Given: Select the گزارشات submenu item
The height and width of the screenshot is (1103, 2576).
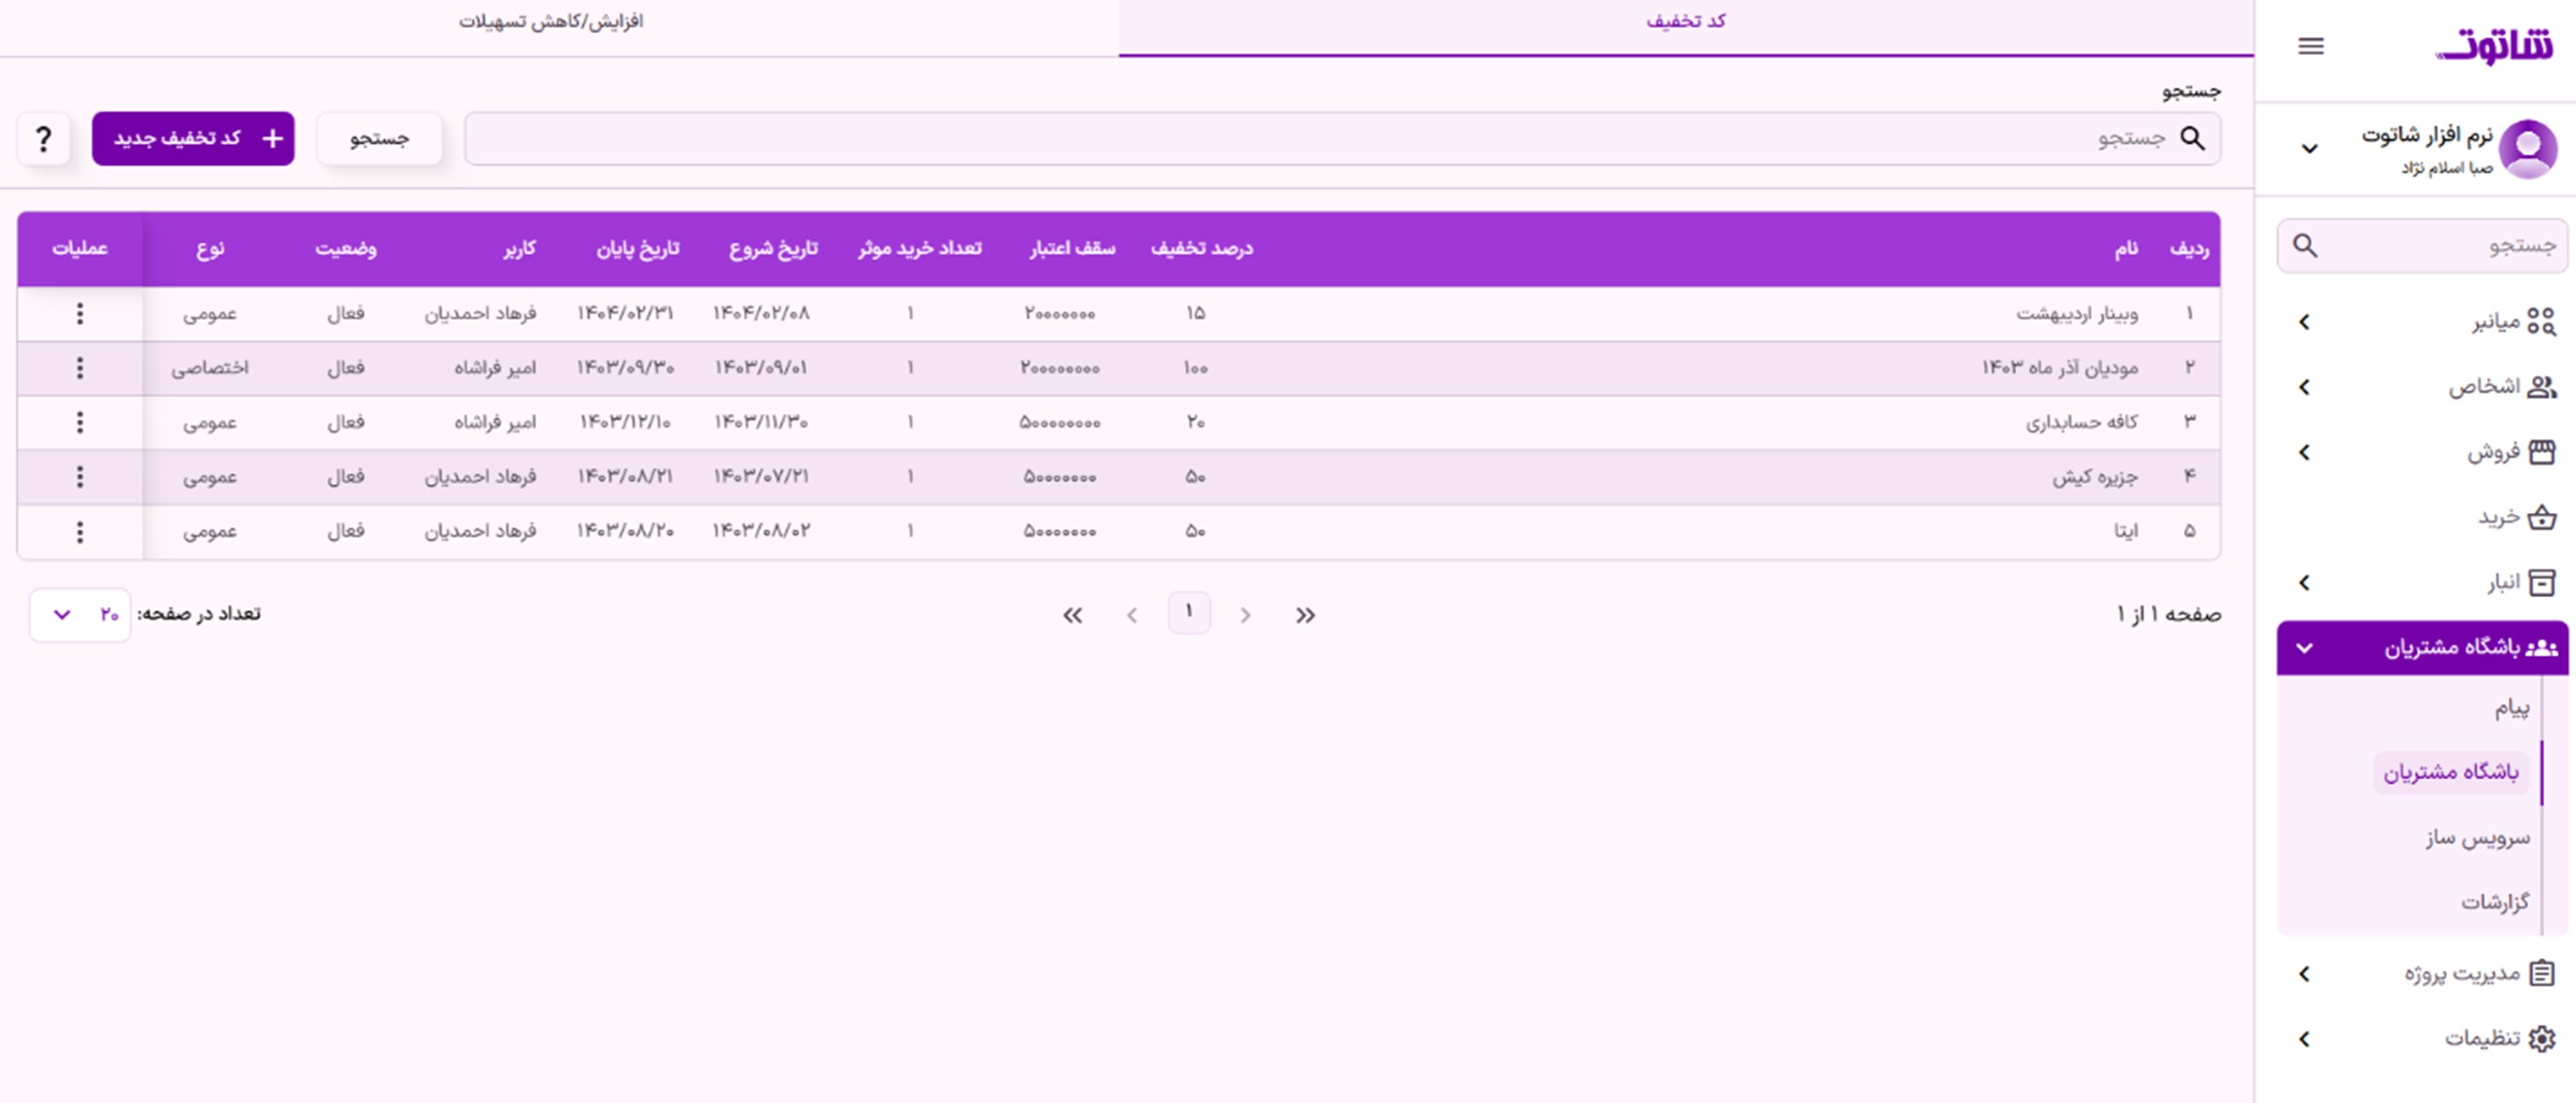Looking at the screenshot, I should click(2494, 902).
